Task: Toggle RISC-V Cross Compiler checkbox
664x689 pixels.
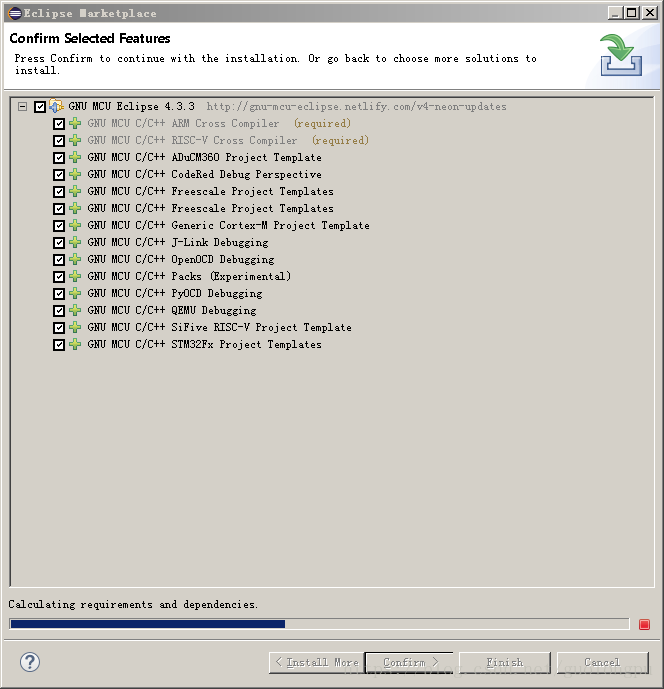Action: (x=59, y=141)
